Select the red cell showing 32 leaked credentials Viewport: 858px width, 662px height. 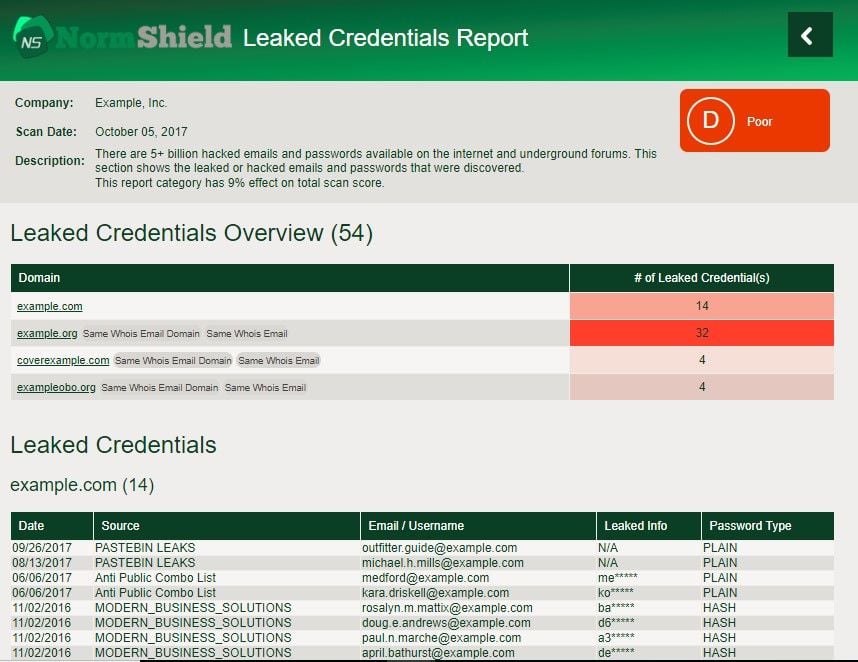pyautogui.click(x=700, y=333)
